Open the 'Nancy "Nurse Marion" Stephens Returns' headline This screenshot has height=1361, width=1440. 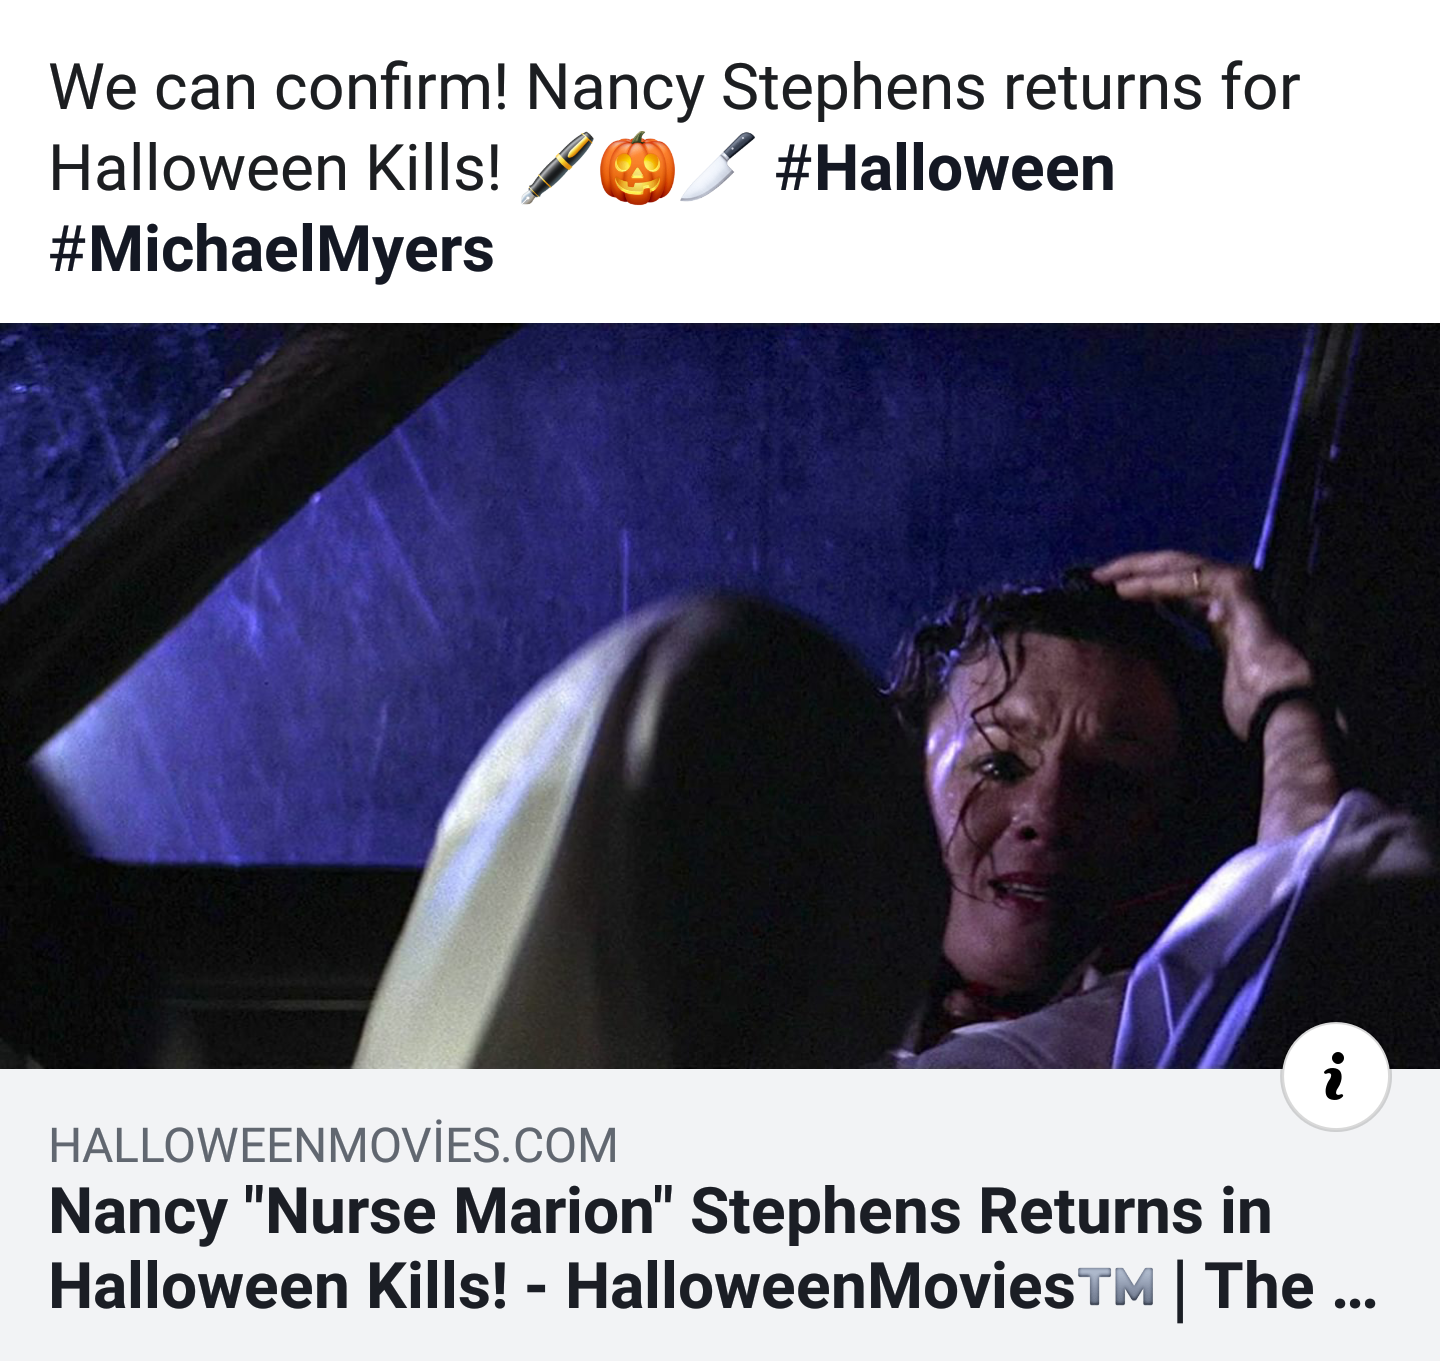coord(660,1212)
